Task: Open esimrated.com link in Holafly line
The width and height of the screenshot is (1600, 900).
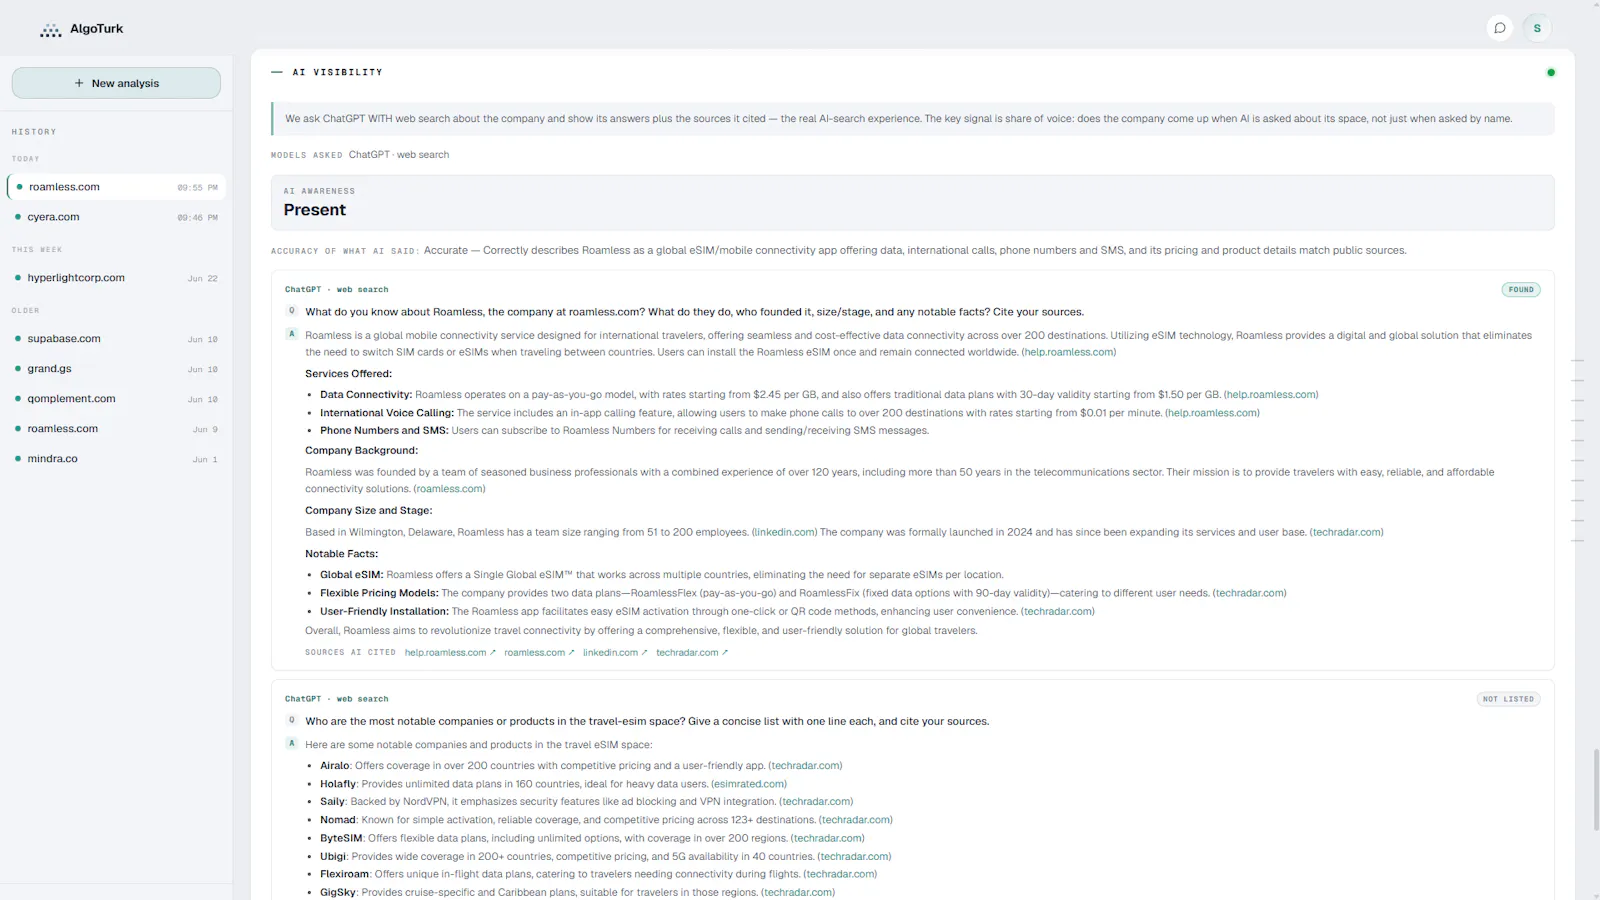Action: (749, 784)
